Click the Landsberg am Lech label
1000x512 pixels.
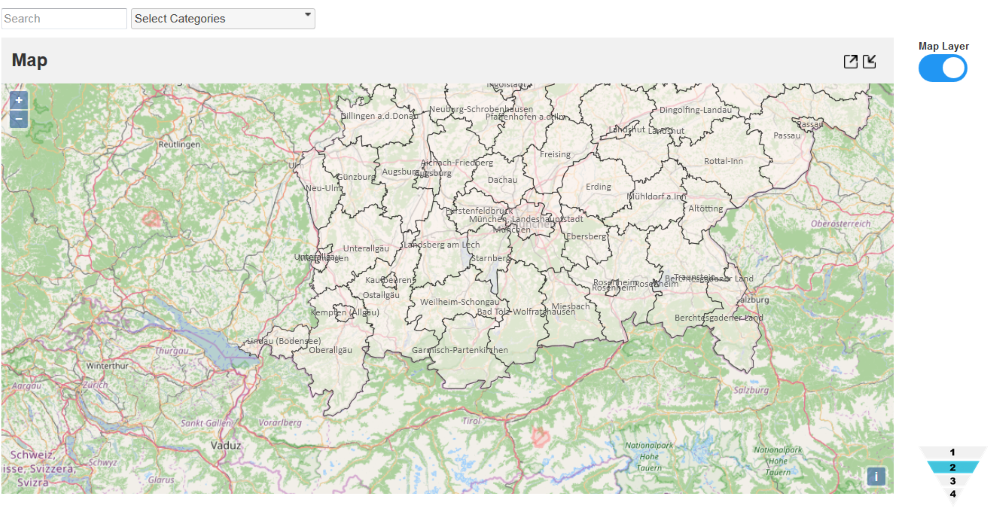click(442, 245)
